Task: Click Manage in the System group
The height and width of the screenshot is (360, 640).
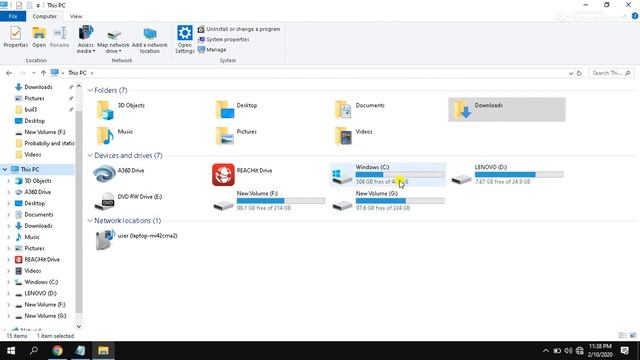Action: point(212,50)
